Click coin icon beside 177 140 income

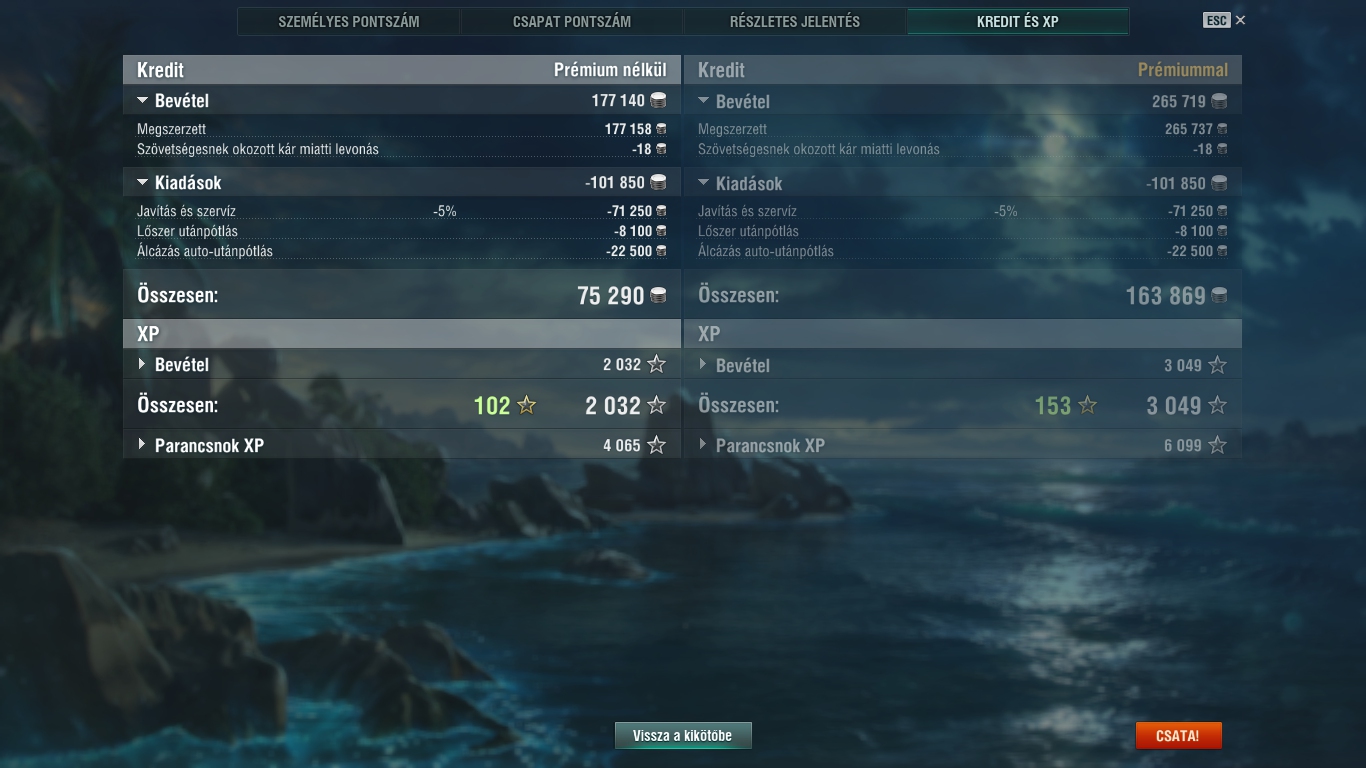pos(658,100)
